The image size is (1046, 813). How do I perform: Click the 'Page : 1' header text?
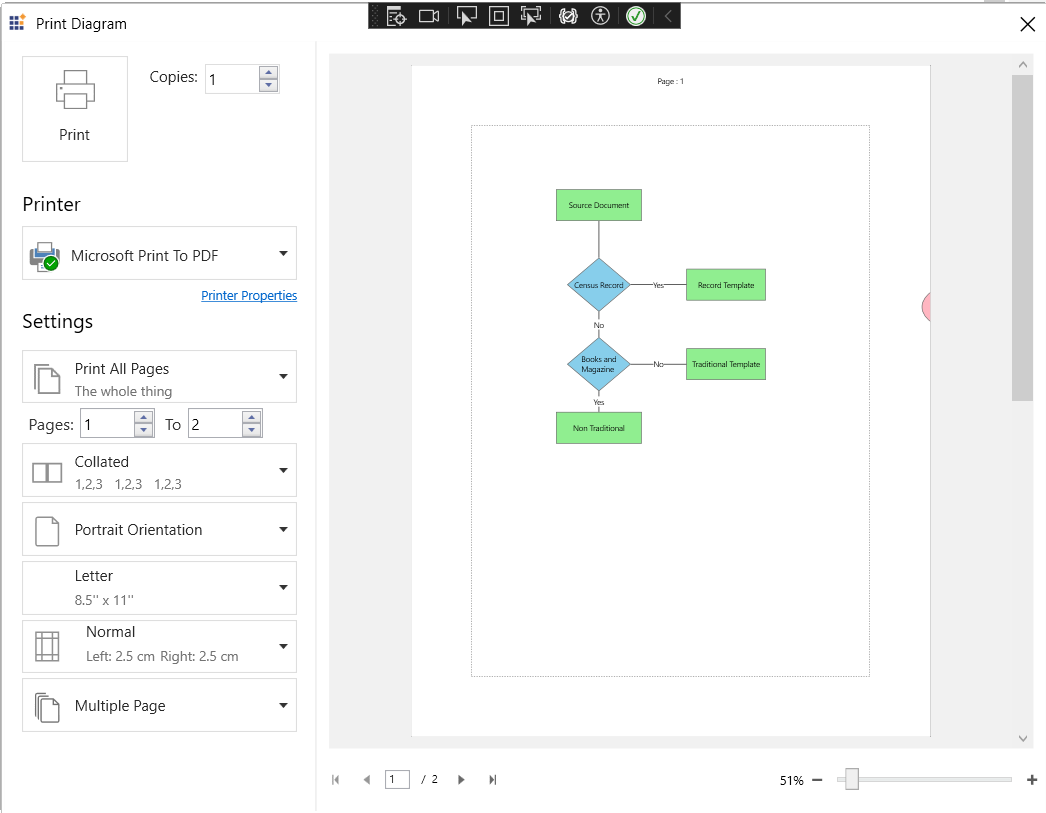[x=670, y=81]
